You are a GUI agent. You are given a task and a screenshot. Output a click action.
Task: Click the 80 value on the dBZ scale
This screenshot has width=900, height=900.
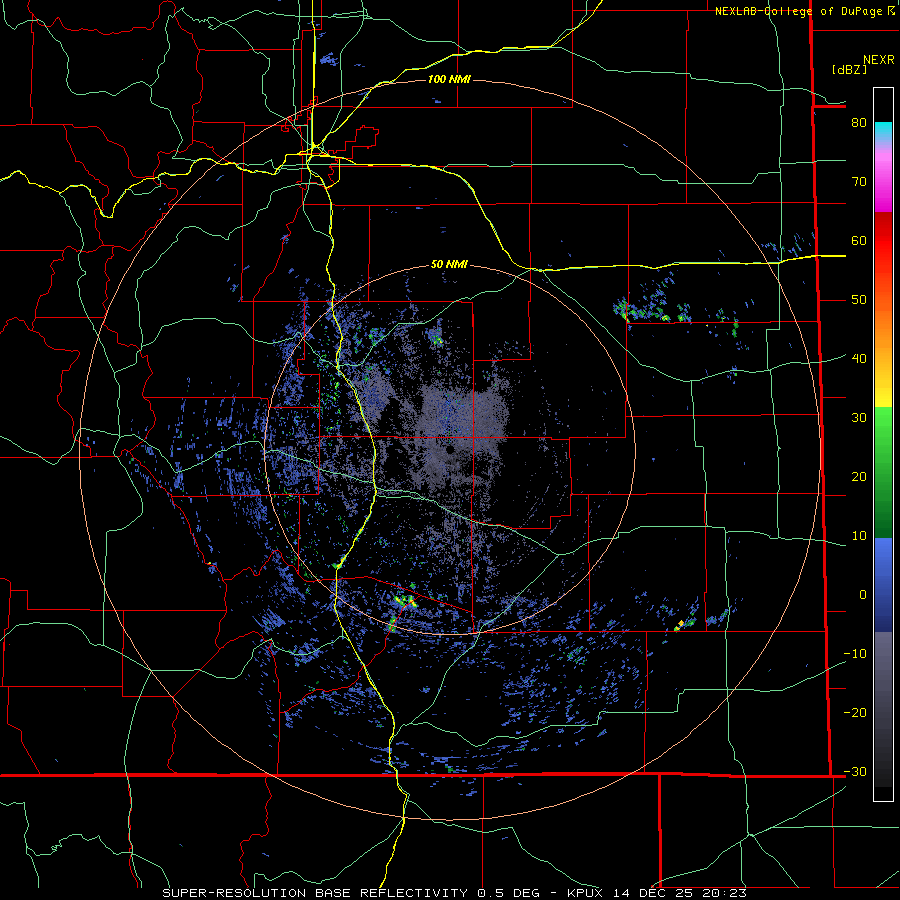[859, 122]
